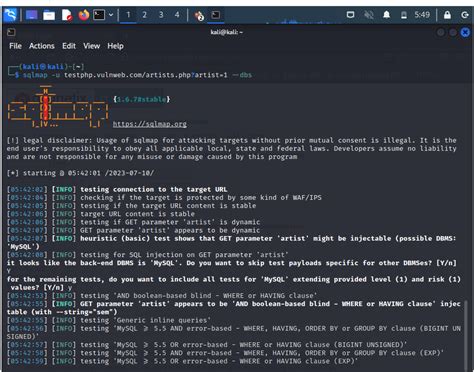Click the Burp Suite taskbar icon
Screen dimensions: 474x372
(199, 15)
